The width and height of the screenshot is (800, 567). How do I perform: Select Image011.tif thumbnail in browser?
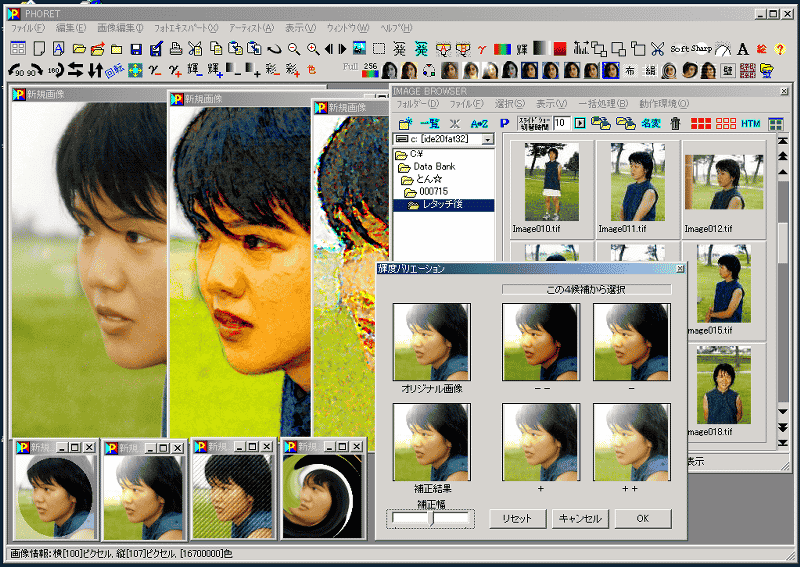click(638, 182)
